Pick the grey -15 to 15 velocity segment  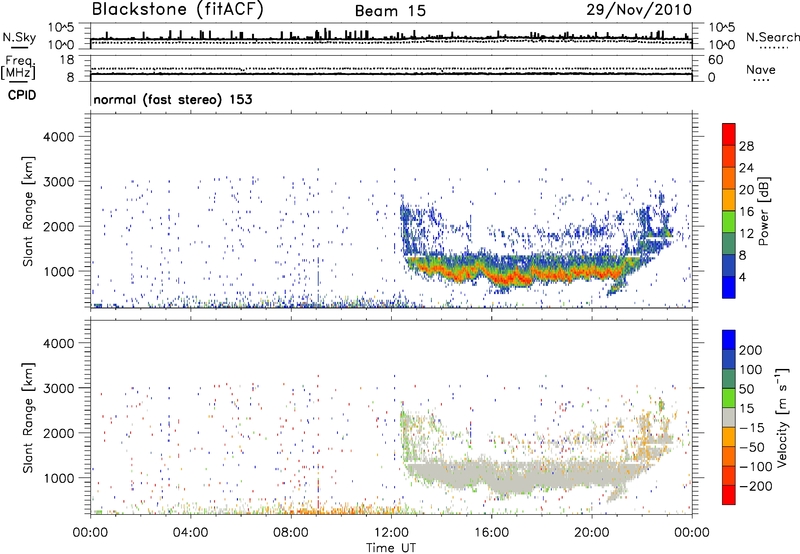click(x=729, y=417)
